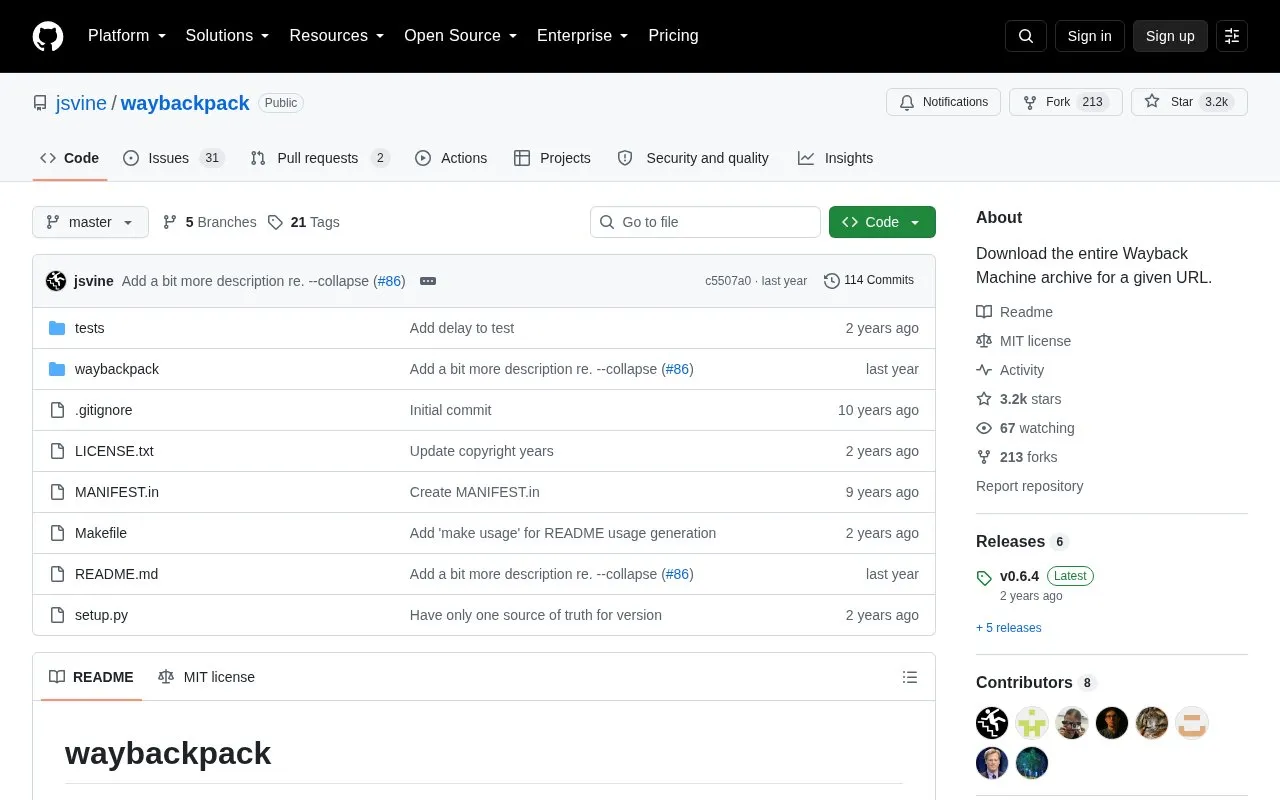Open appearance settings icon in header
Viewport: 1280px width, 800px height.
tap(1232, 36)
